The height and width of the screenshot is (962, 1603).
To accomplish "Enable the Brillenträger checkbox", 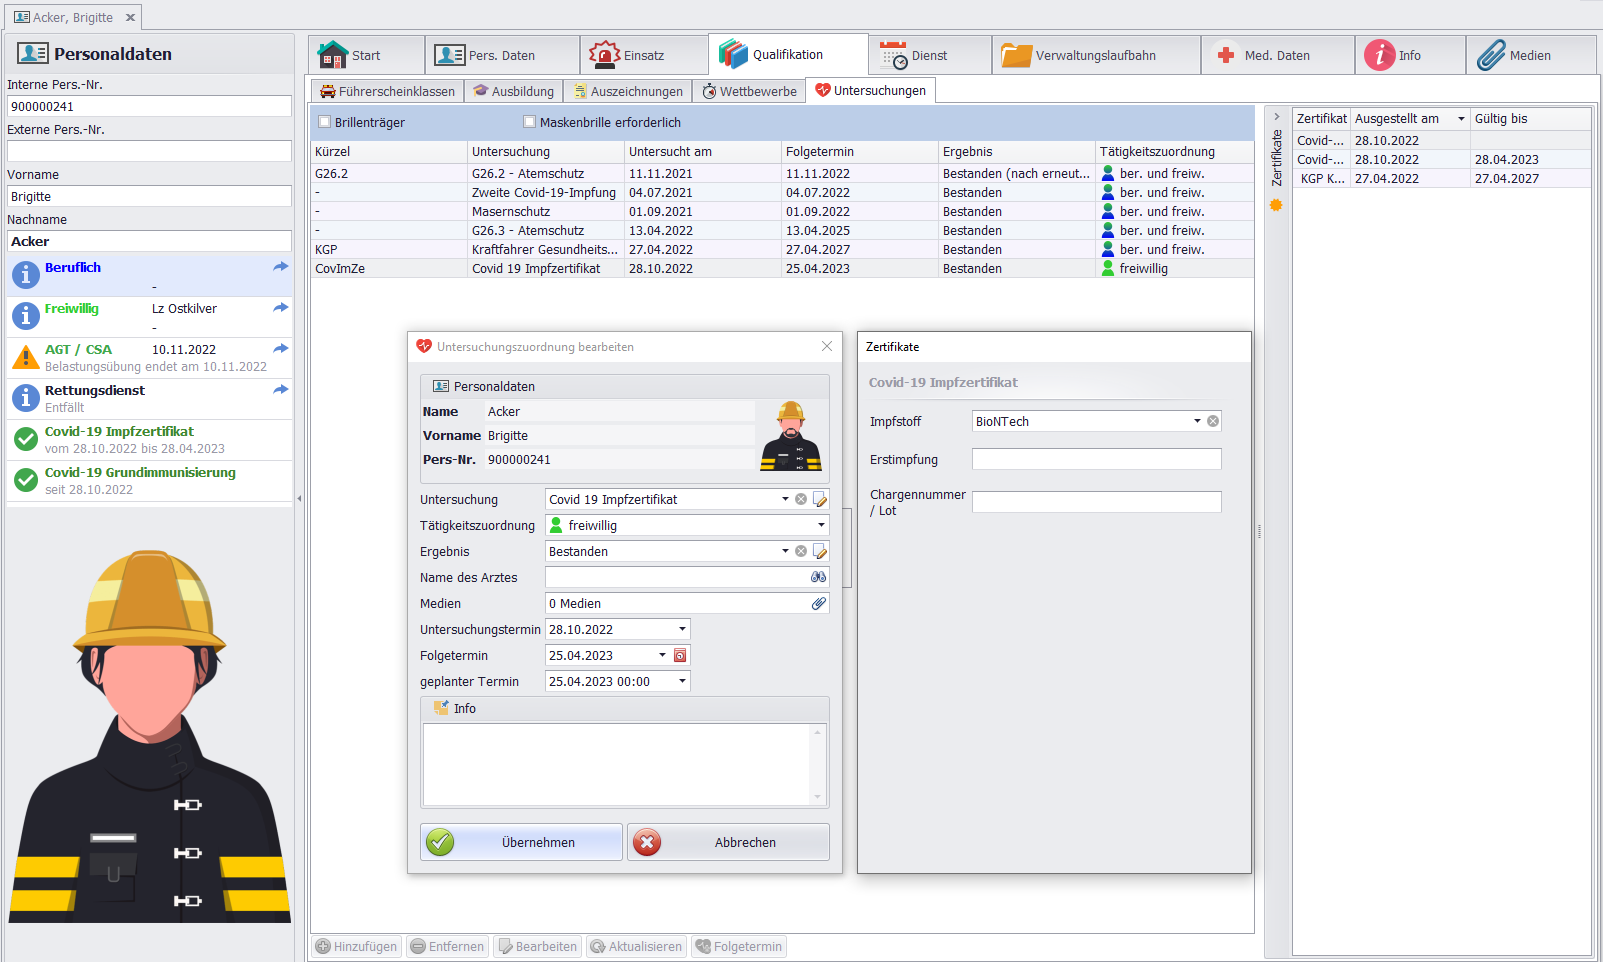I will (324, 122).
